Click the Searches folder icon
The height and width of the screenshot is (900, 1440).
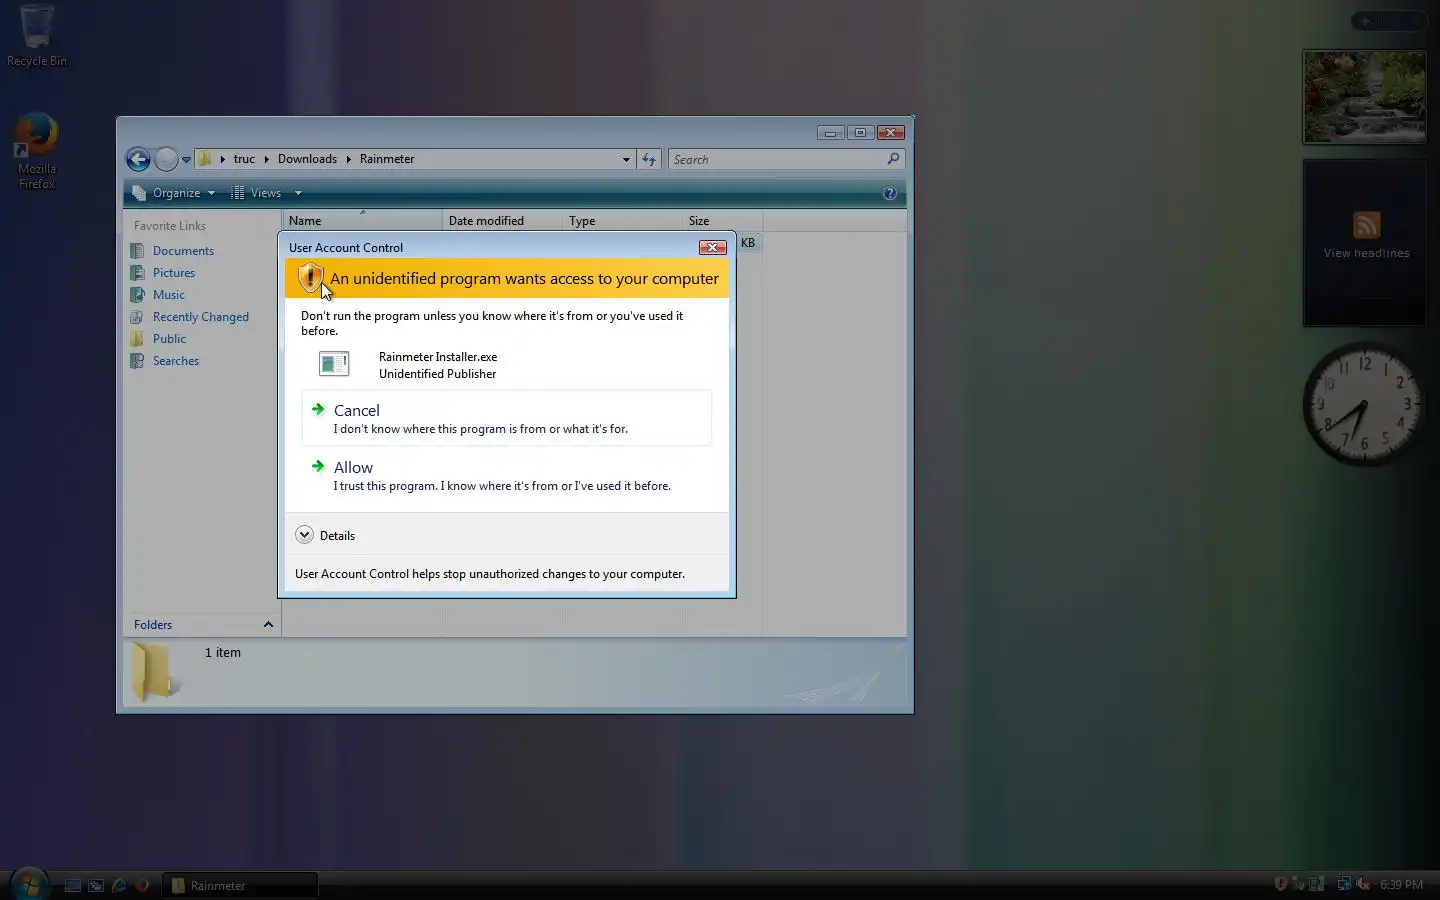138,360
